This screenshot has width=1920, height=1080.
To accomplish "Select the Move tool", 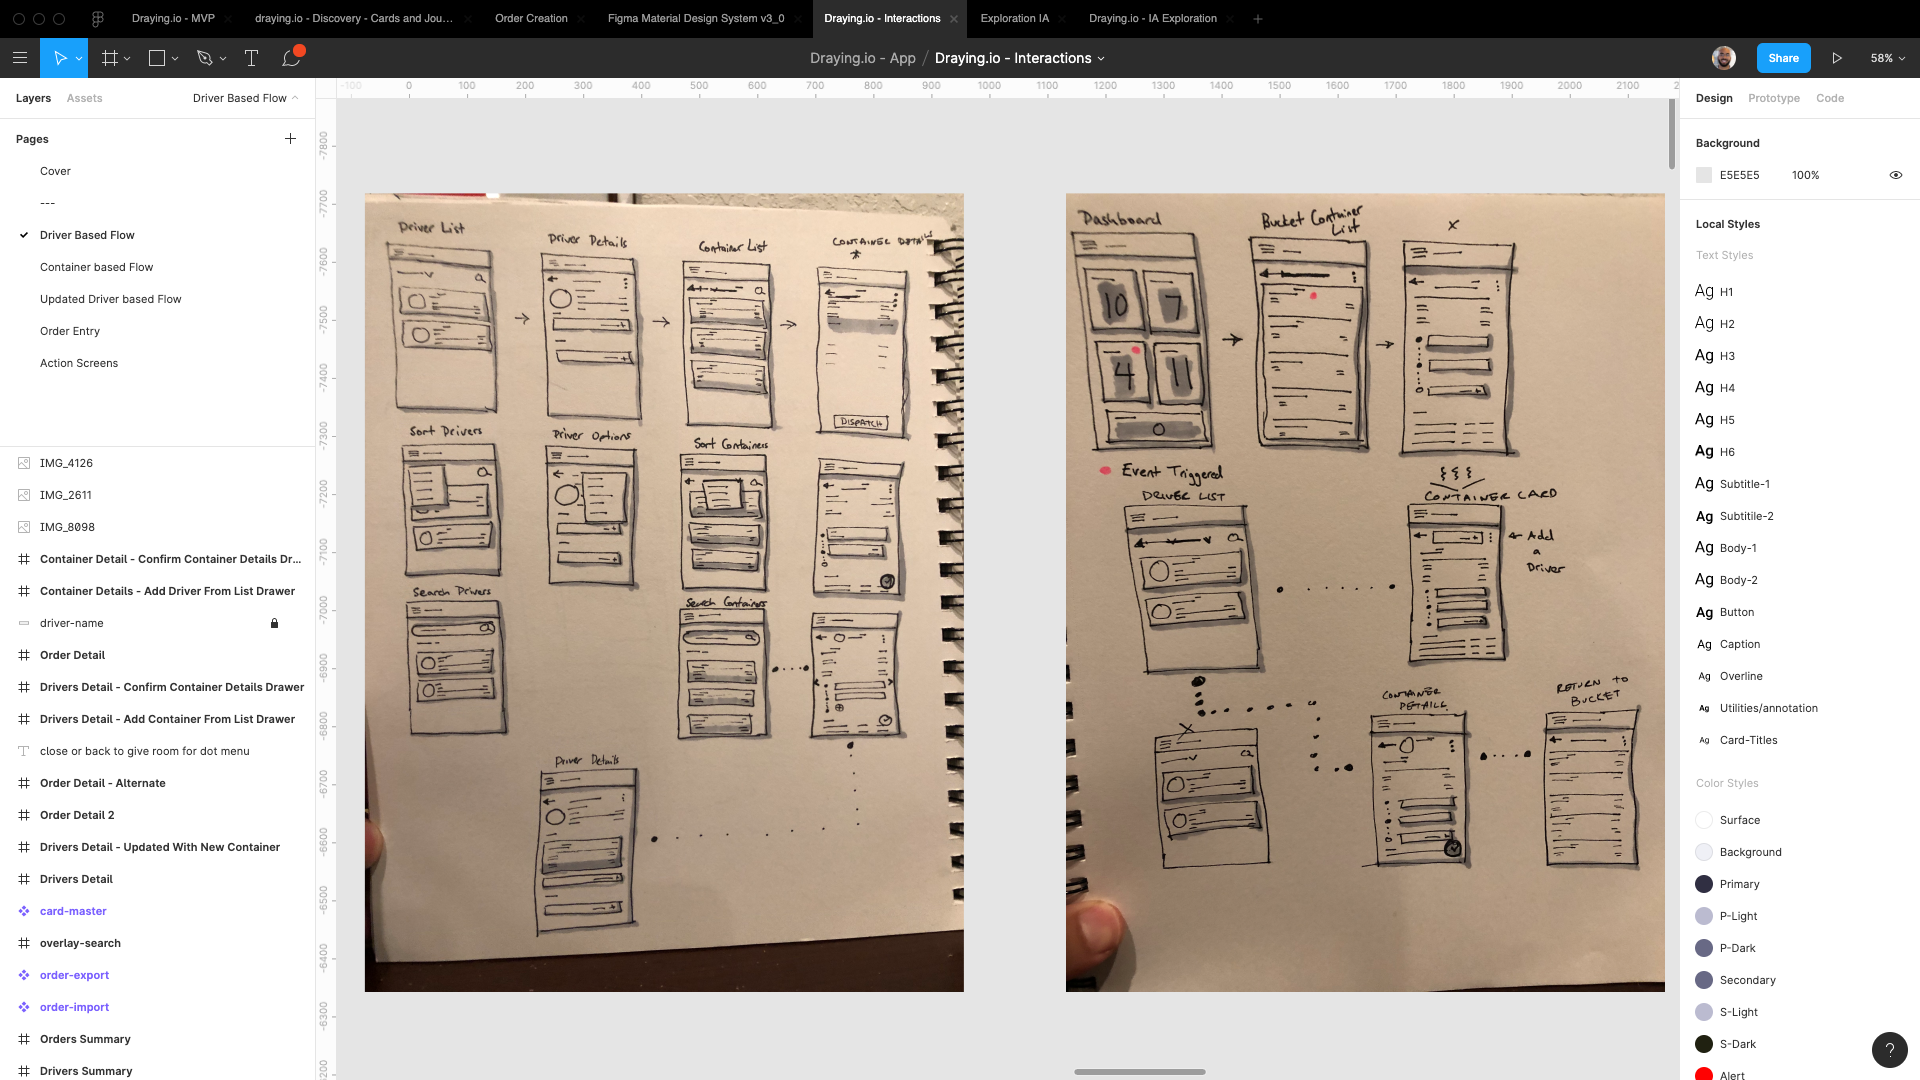I will 59,58.
